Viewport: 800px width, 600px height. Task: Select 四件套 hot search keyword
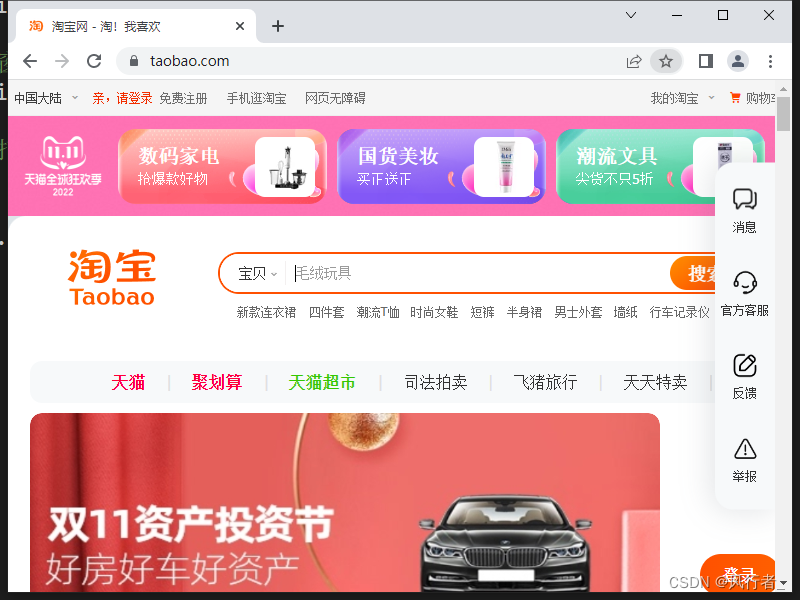tap(327, 312)
